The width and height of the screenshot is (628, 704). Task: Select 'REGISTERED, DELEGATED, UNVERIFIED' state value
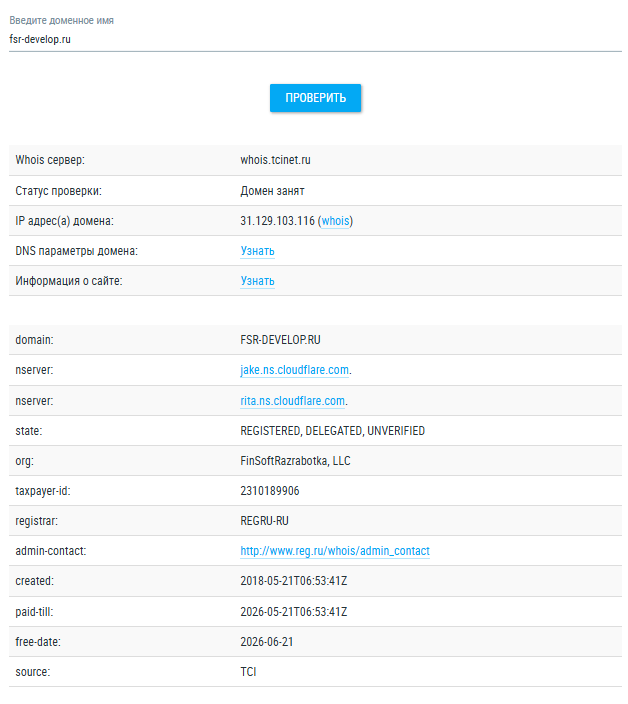[x=332, y=431]
